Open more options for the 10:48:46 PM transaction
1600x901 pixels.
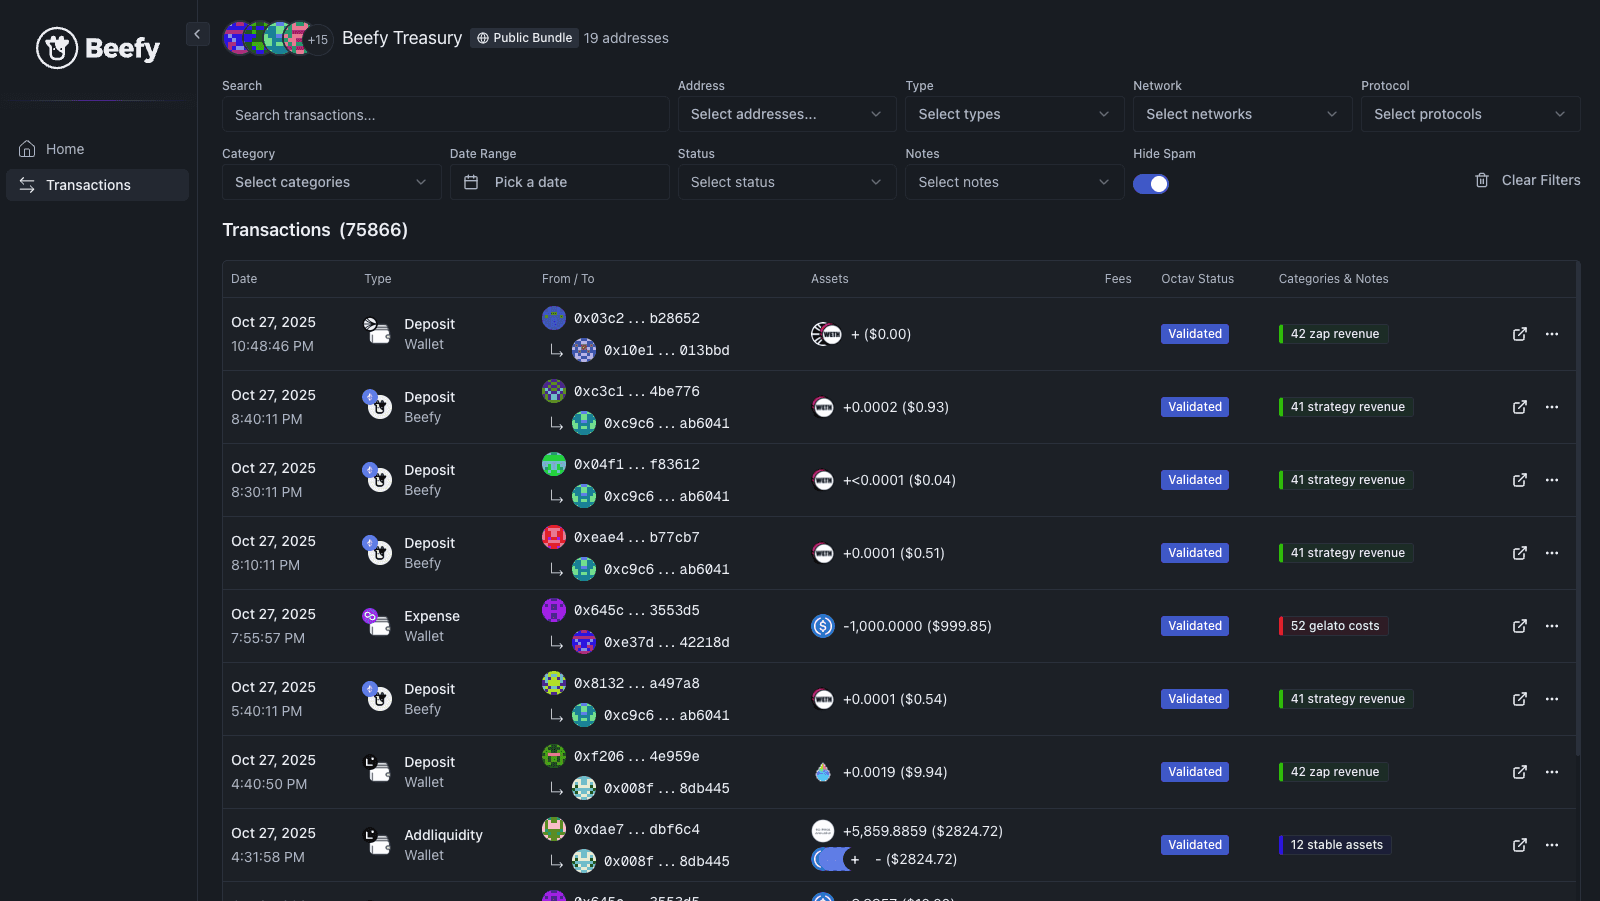[x=1551, y=334]
